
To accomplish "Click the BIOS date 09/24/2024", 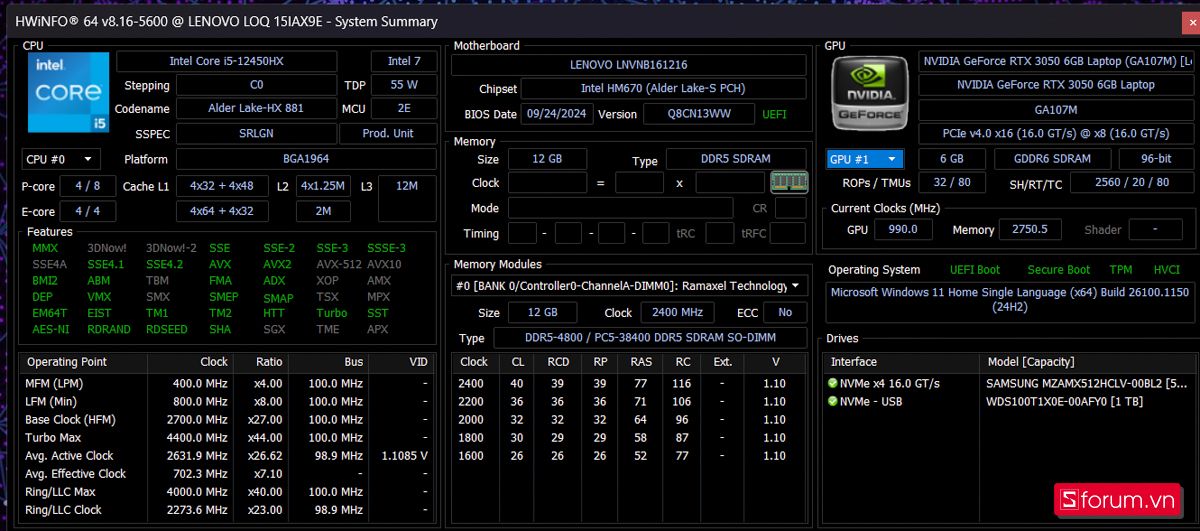I will pyautogui.click(x=559, y=114).
